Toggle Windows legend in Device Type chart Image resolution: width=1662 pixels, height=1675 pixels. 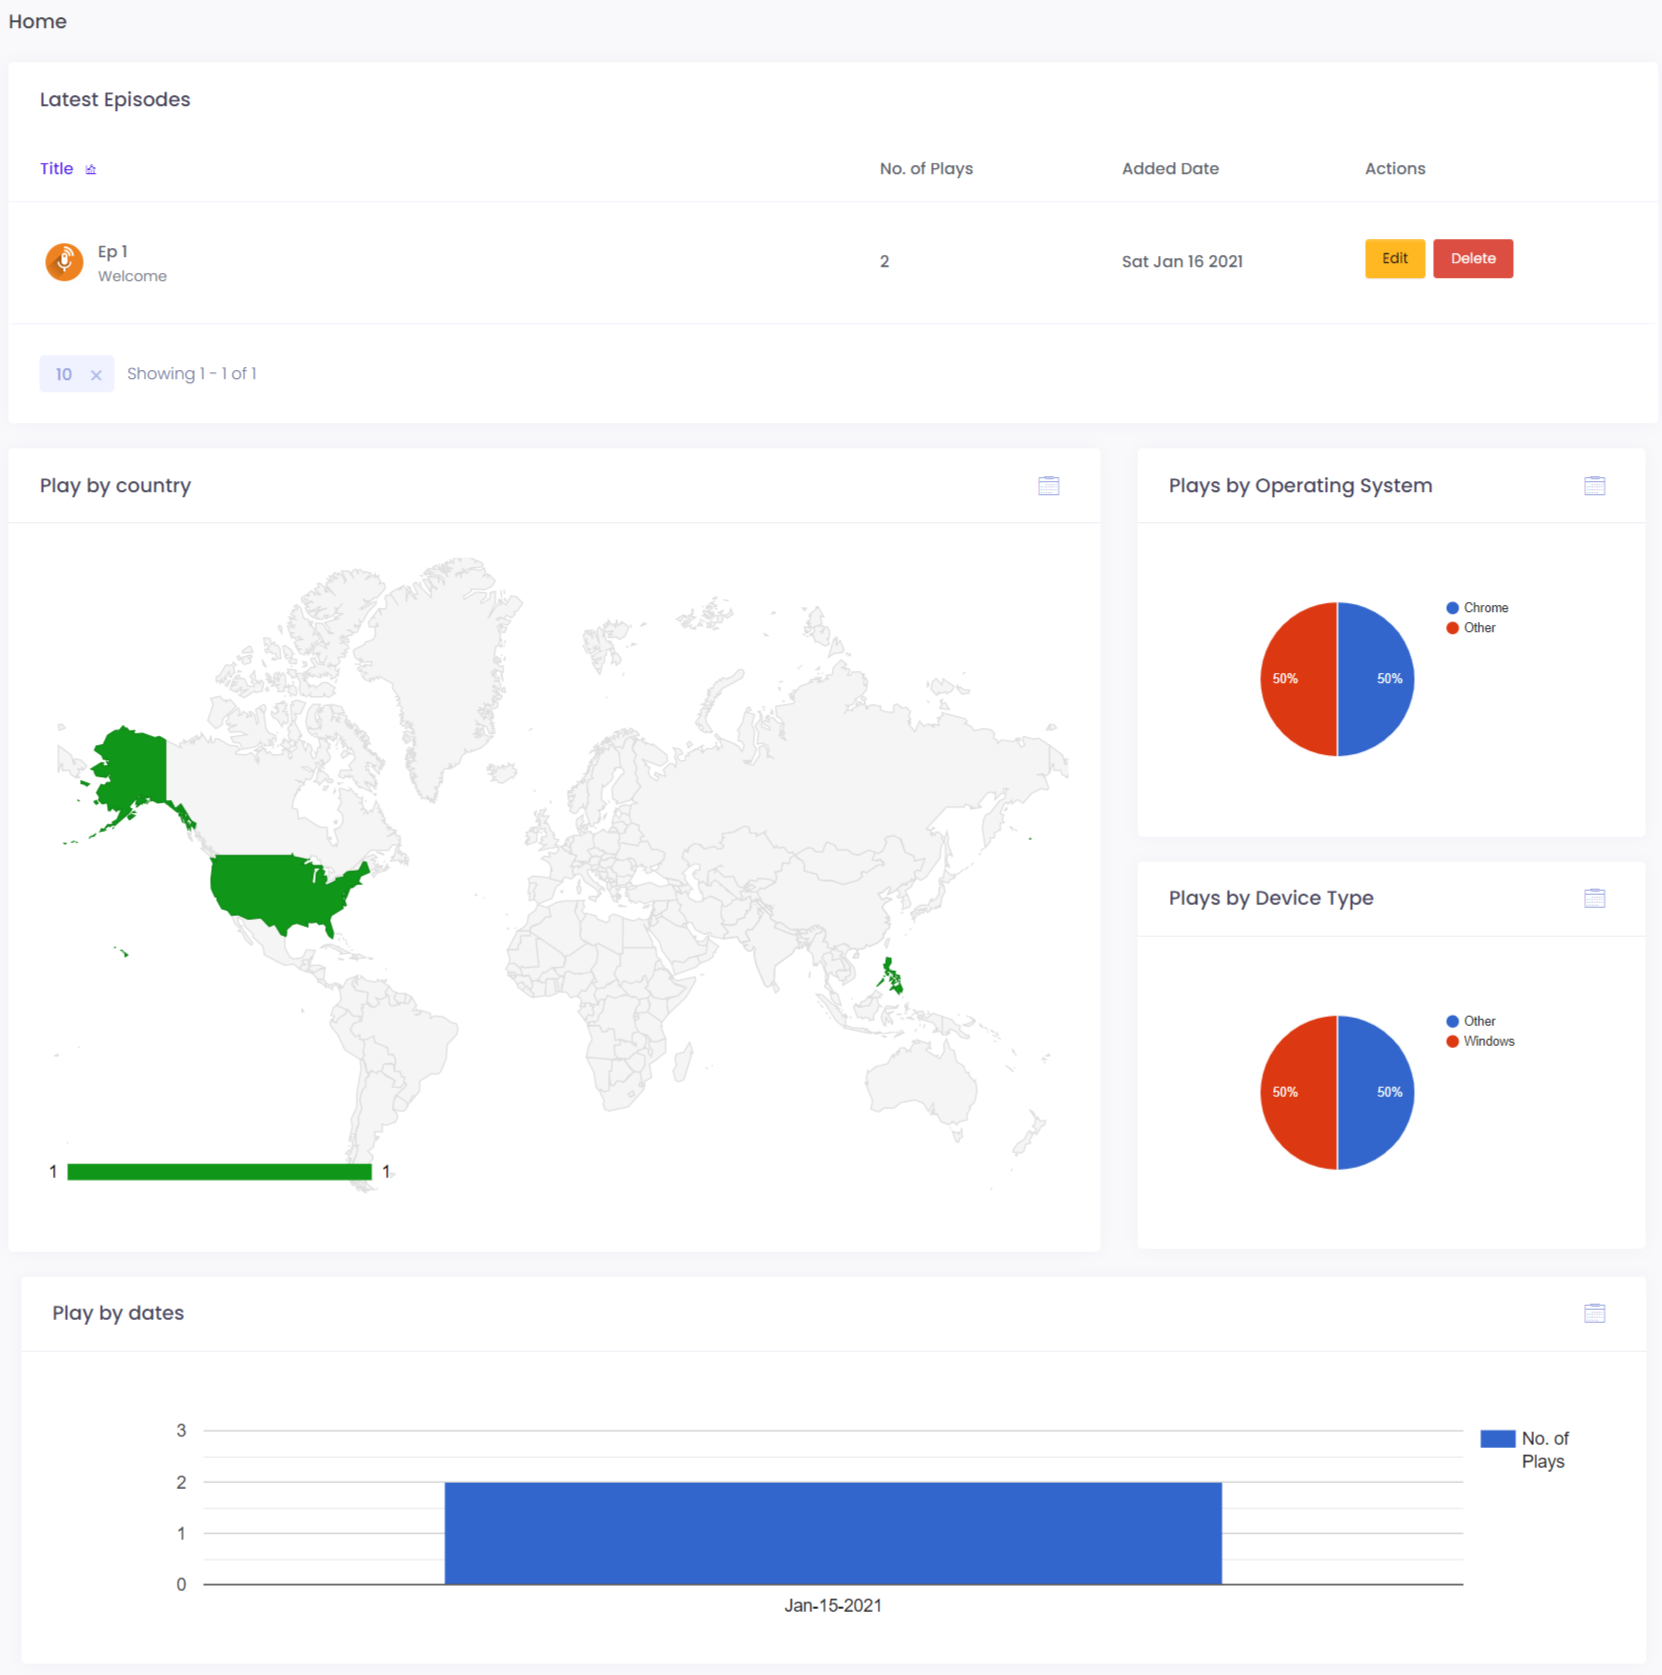1480,1041
